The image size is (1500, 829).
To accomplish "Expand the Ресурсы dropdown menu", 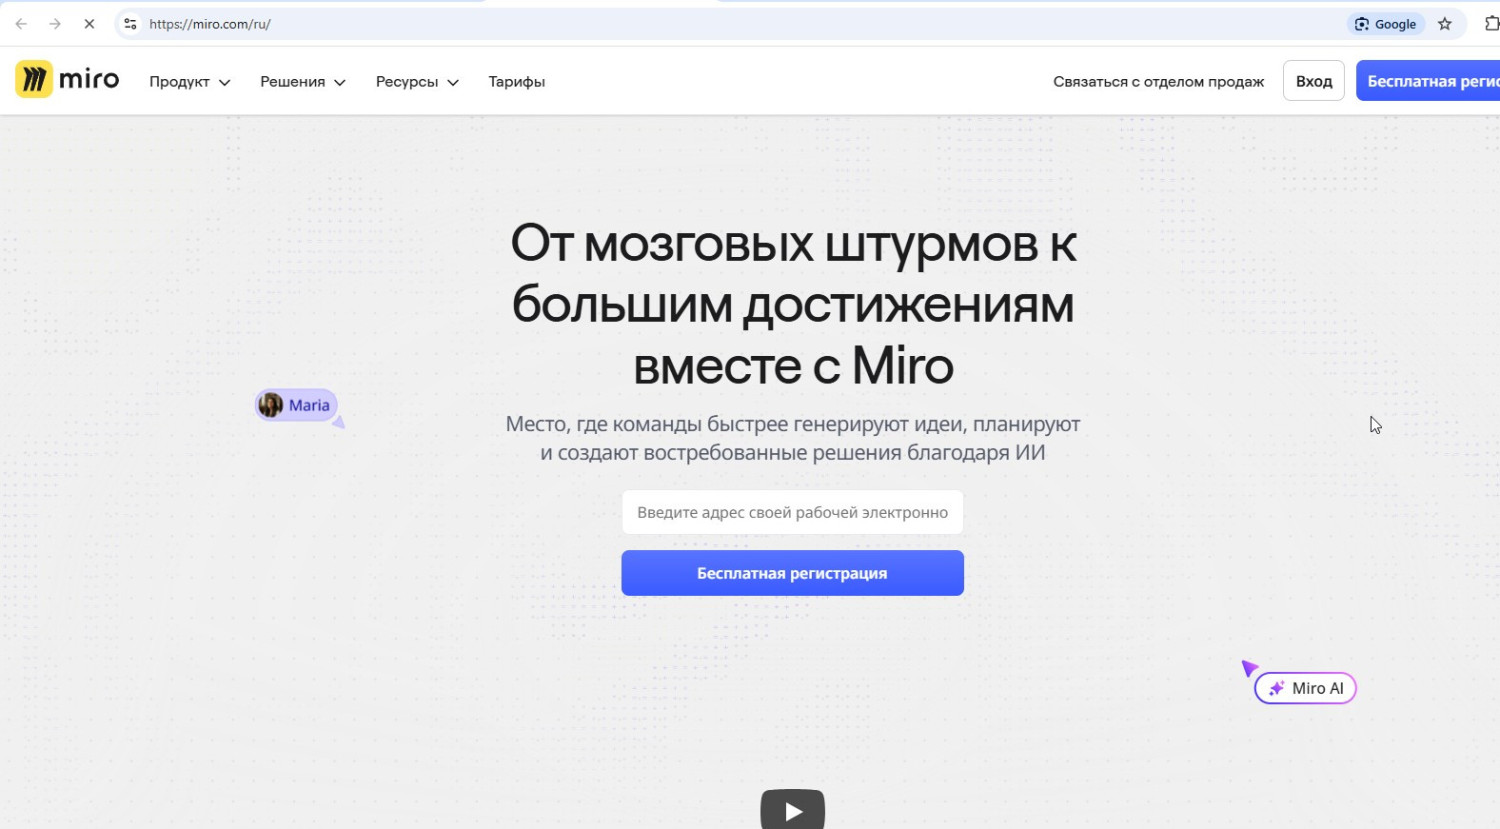I will click(x=416, y=82).
